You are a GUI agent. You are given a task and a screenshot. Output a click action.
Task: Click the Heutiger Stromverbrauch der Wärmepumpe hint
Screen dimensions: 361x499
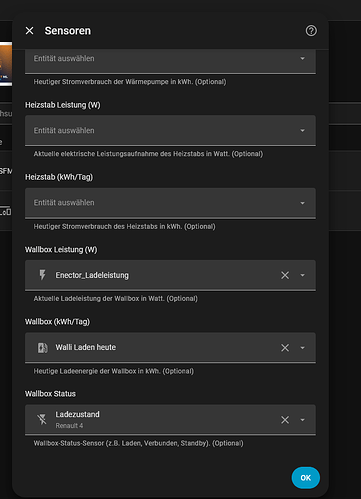click(x=130, y=82)
